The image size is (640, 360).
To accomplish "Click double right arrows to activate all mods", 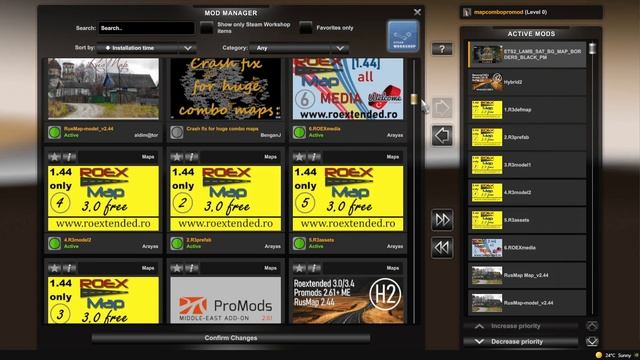I will point(442,220).
